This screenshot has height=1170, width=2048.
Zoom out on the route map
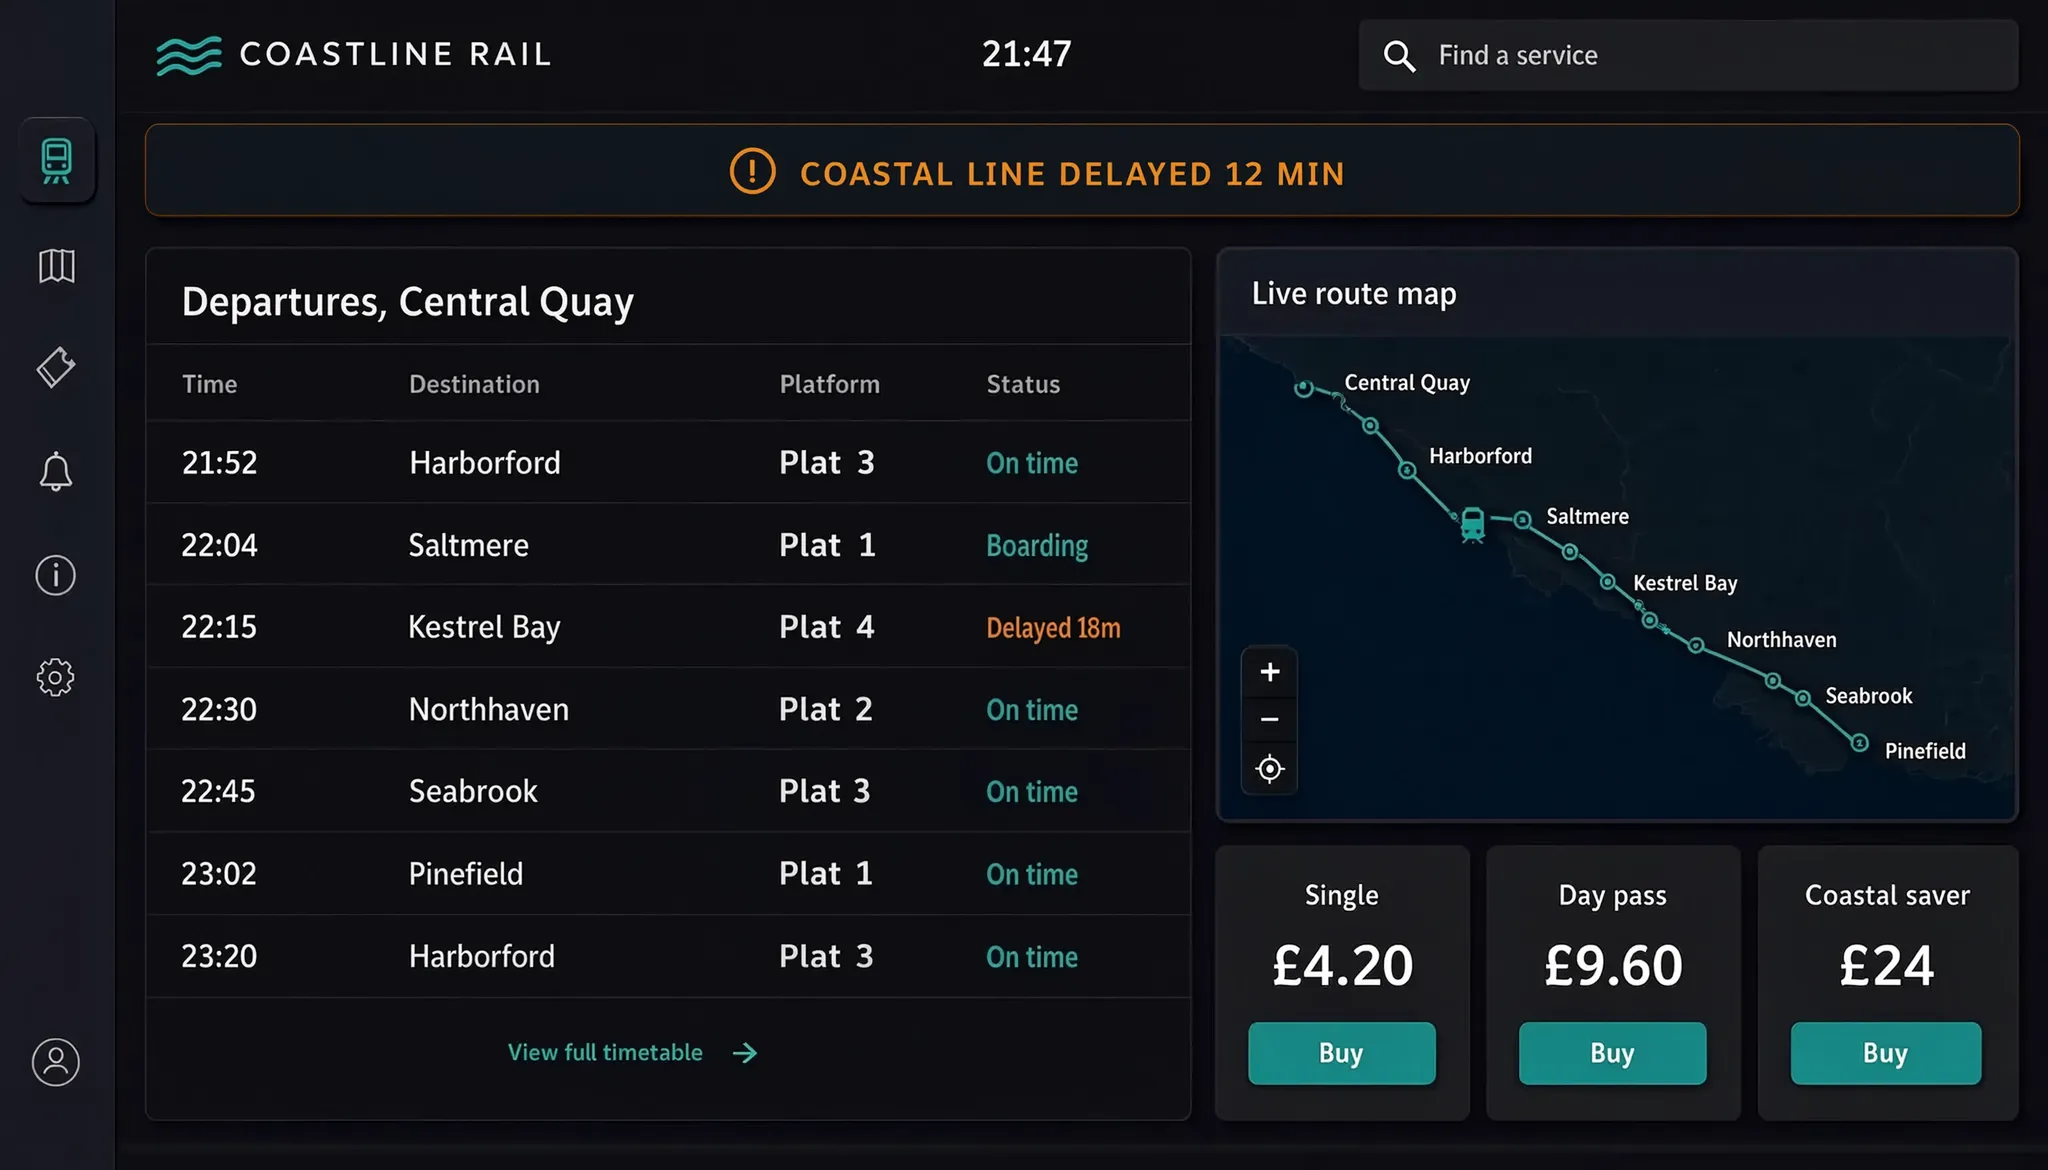pos(1270,719)
